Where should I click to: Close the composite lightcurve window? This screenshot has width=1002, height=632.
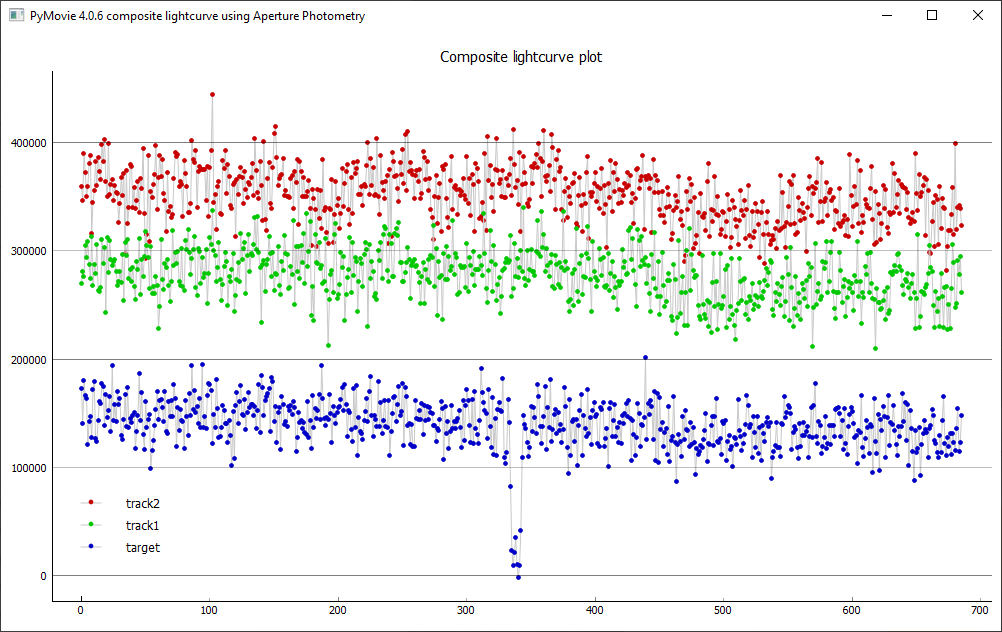coord(978,16)
